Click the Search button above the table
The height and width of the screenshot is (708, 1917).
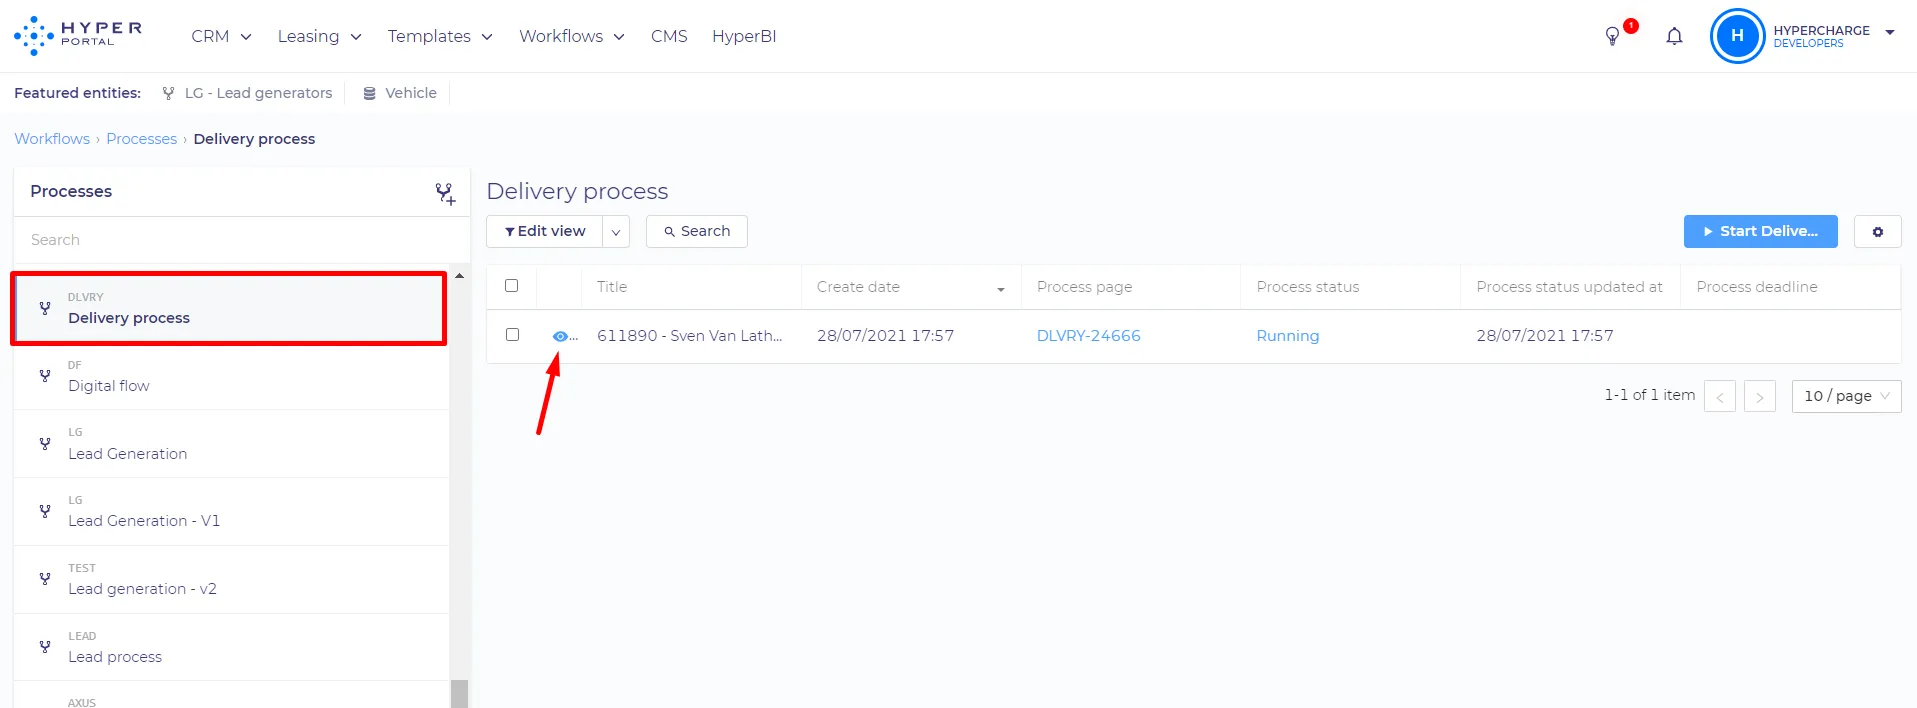click(697, 231)
